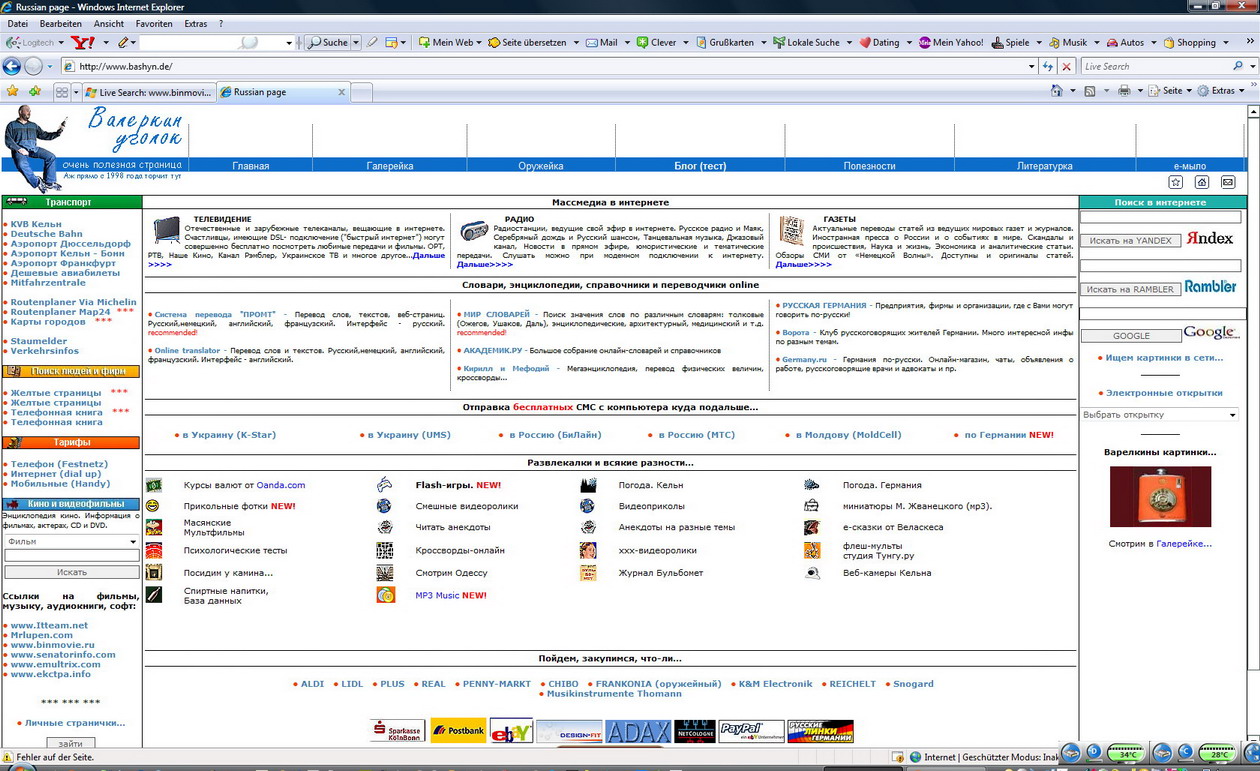Click the Dating heart icon
Image resolution: width=1260 pixels, height=771 pixels.
tap(865, 43)
